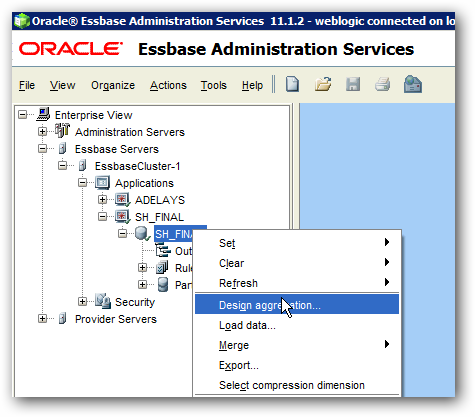
Task: Click the Partitions database icon
Action: point(163,284)
